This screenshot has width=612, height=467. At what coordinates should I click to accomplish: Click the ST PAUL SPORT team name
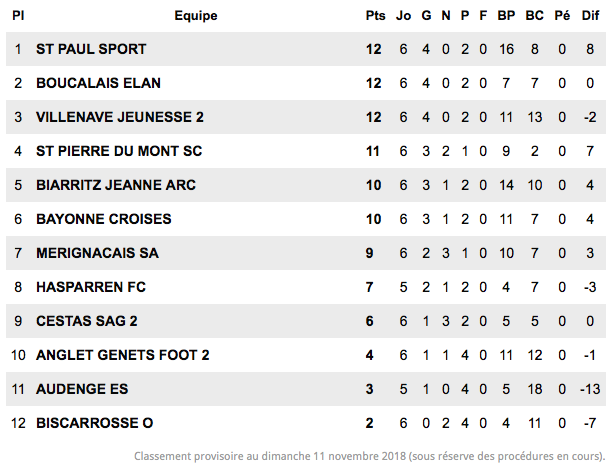[x=91, y=49]
